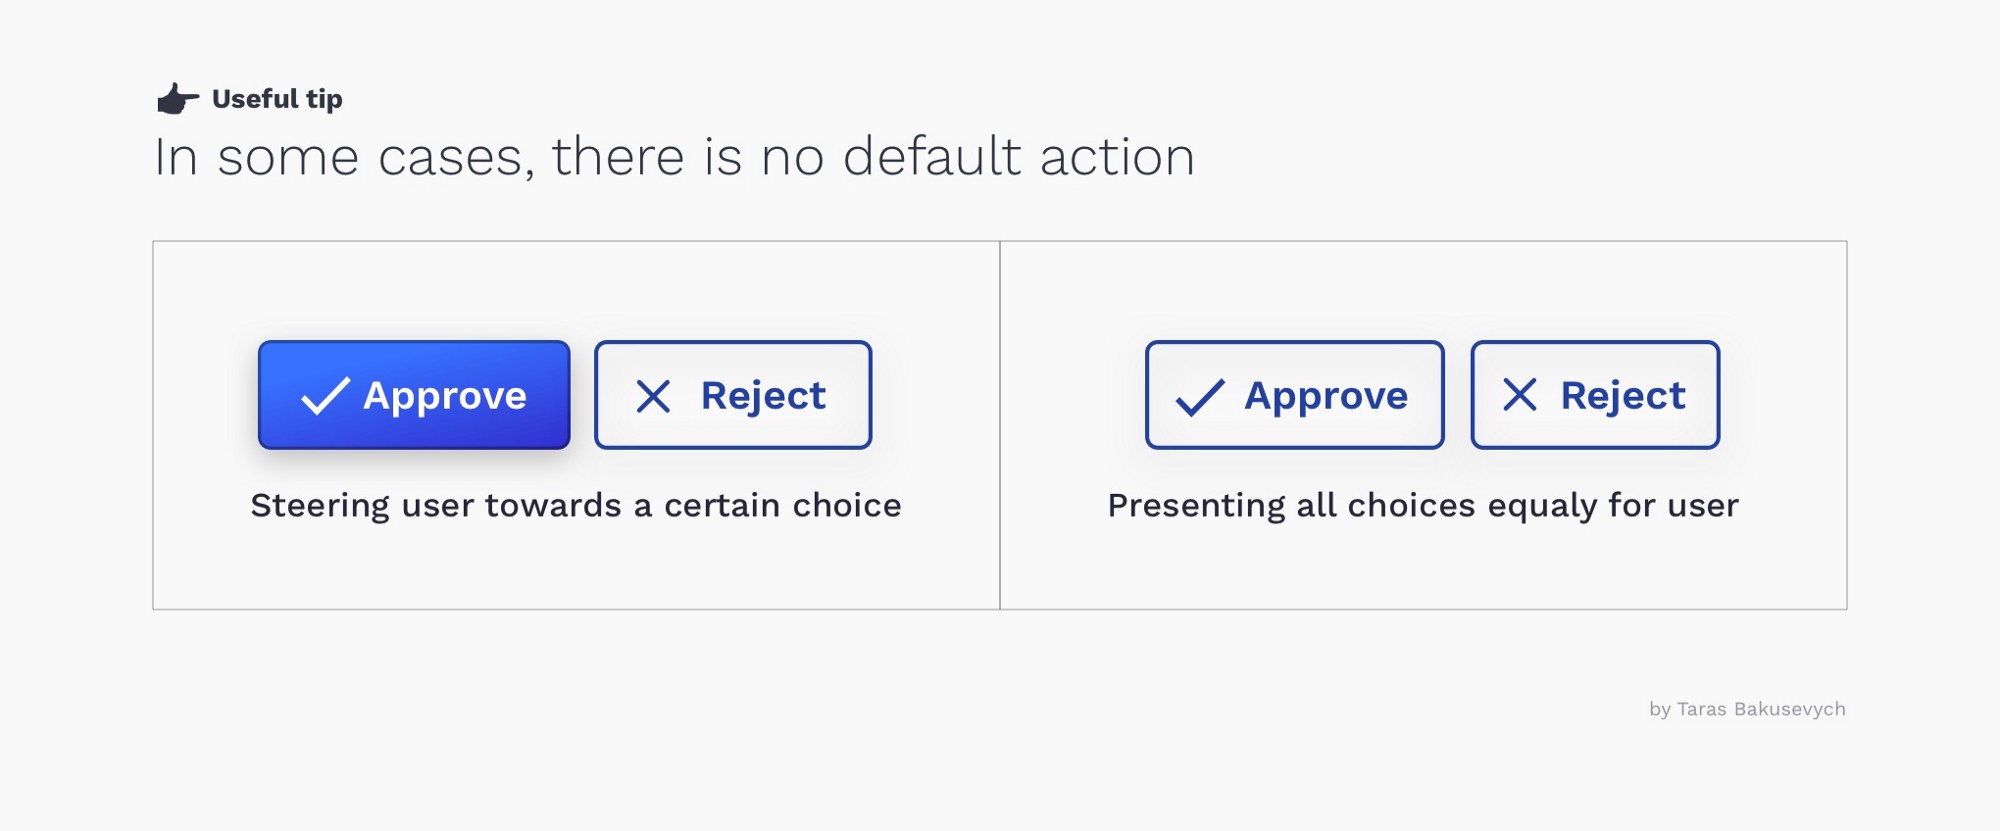Click the caption Steering user towards a certain choice
Screen dimensions: 2000x831
(x=576, y=506)
